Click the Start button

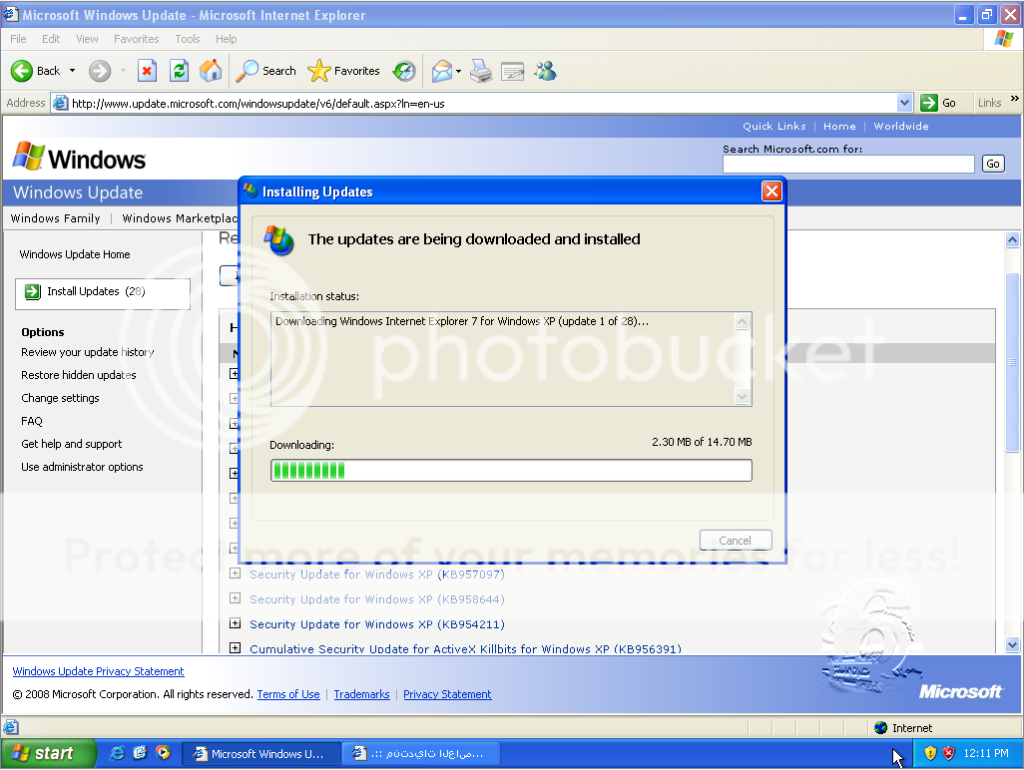point(48,753)
